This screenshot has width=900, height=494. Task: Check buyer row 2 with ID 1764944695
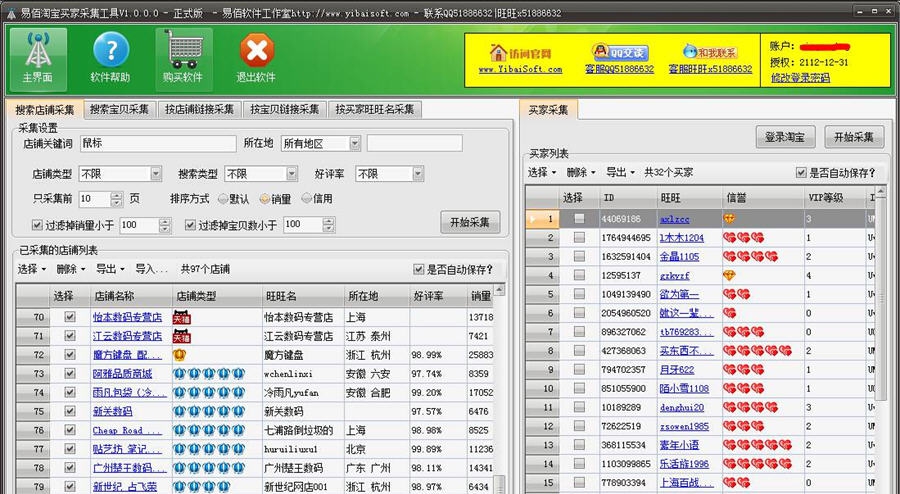(580, 238)
